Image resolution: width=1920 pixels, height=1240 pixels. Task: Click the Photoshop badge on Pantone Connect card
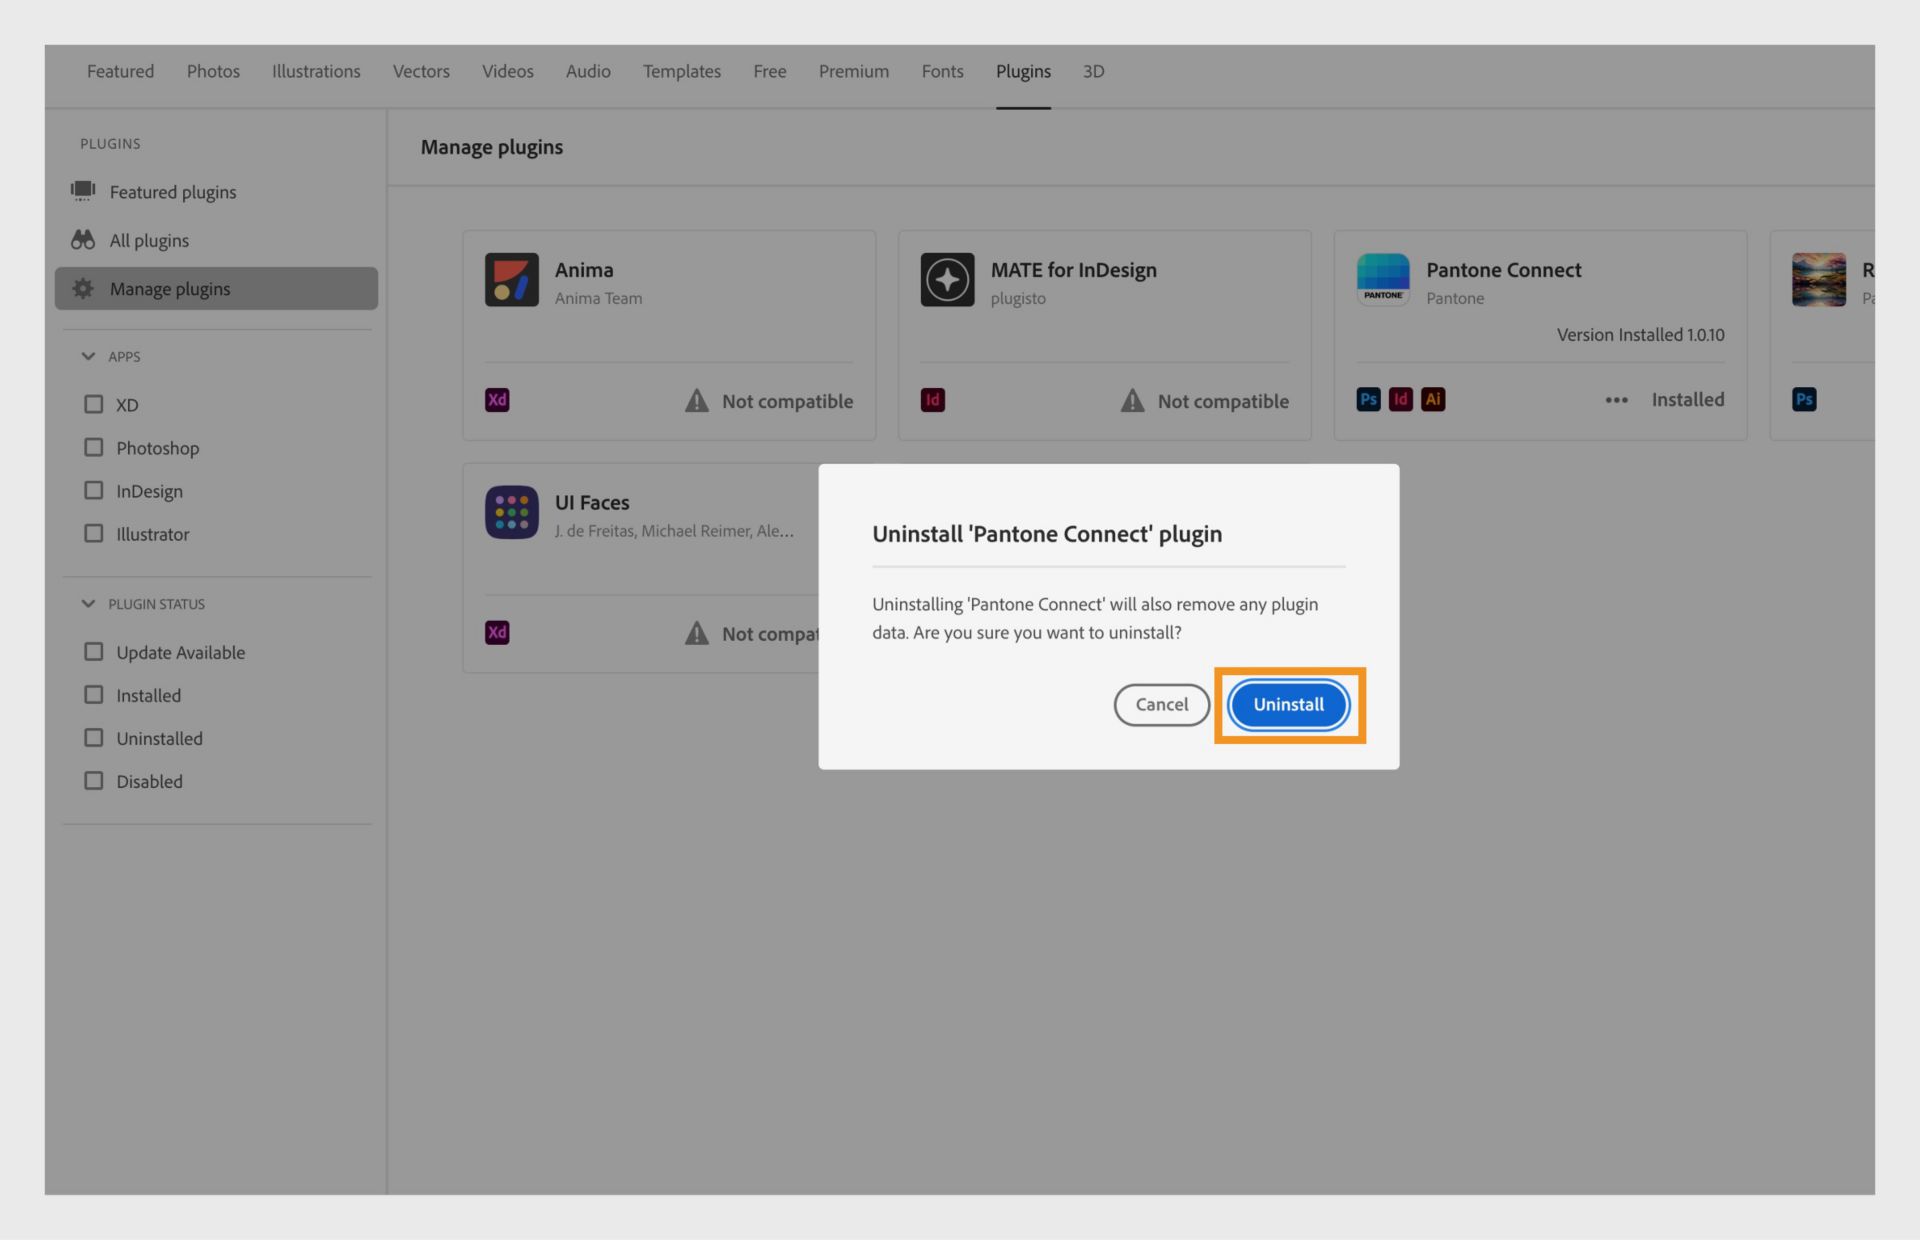(x=1367, y=399)
